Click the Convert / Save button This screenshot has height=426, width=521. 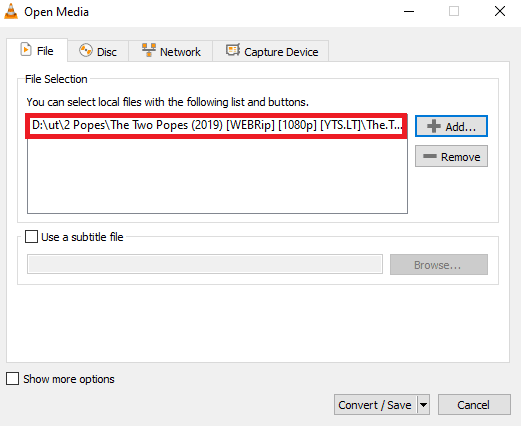[375, 405]
